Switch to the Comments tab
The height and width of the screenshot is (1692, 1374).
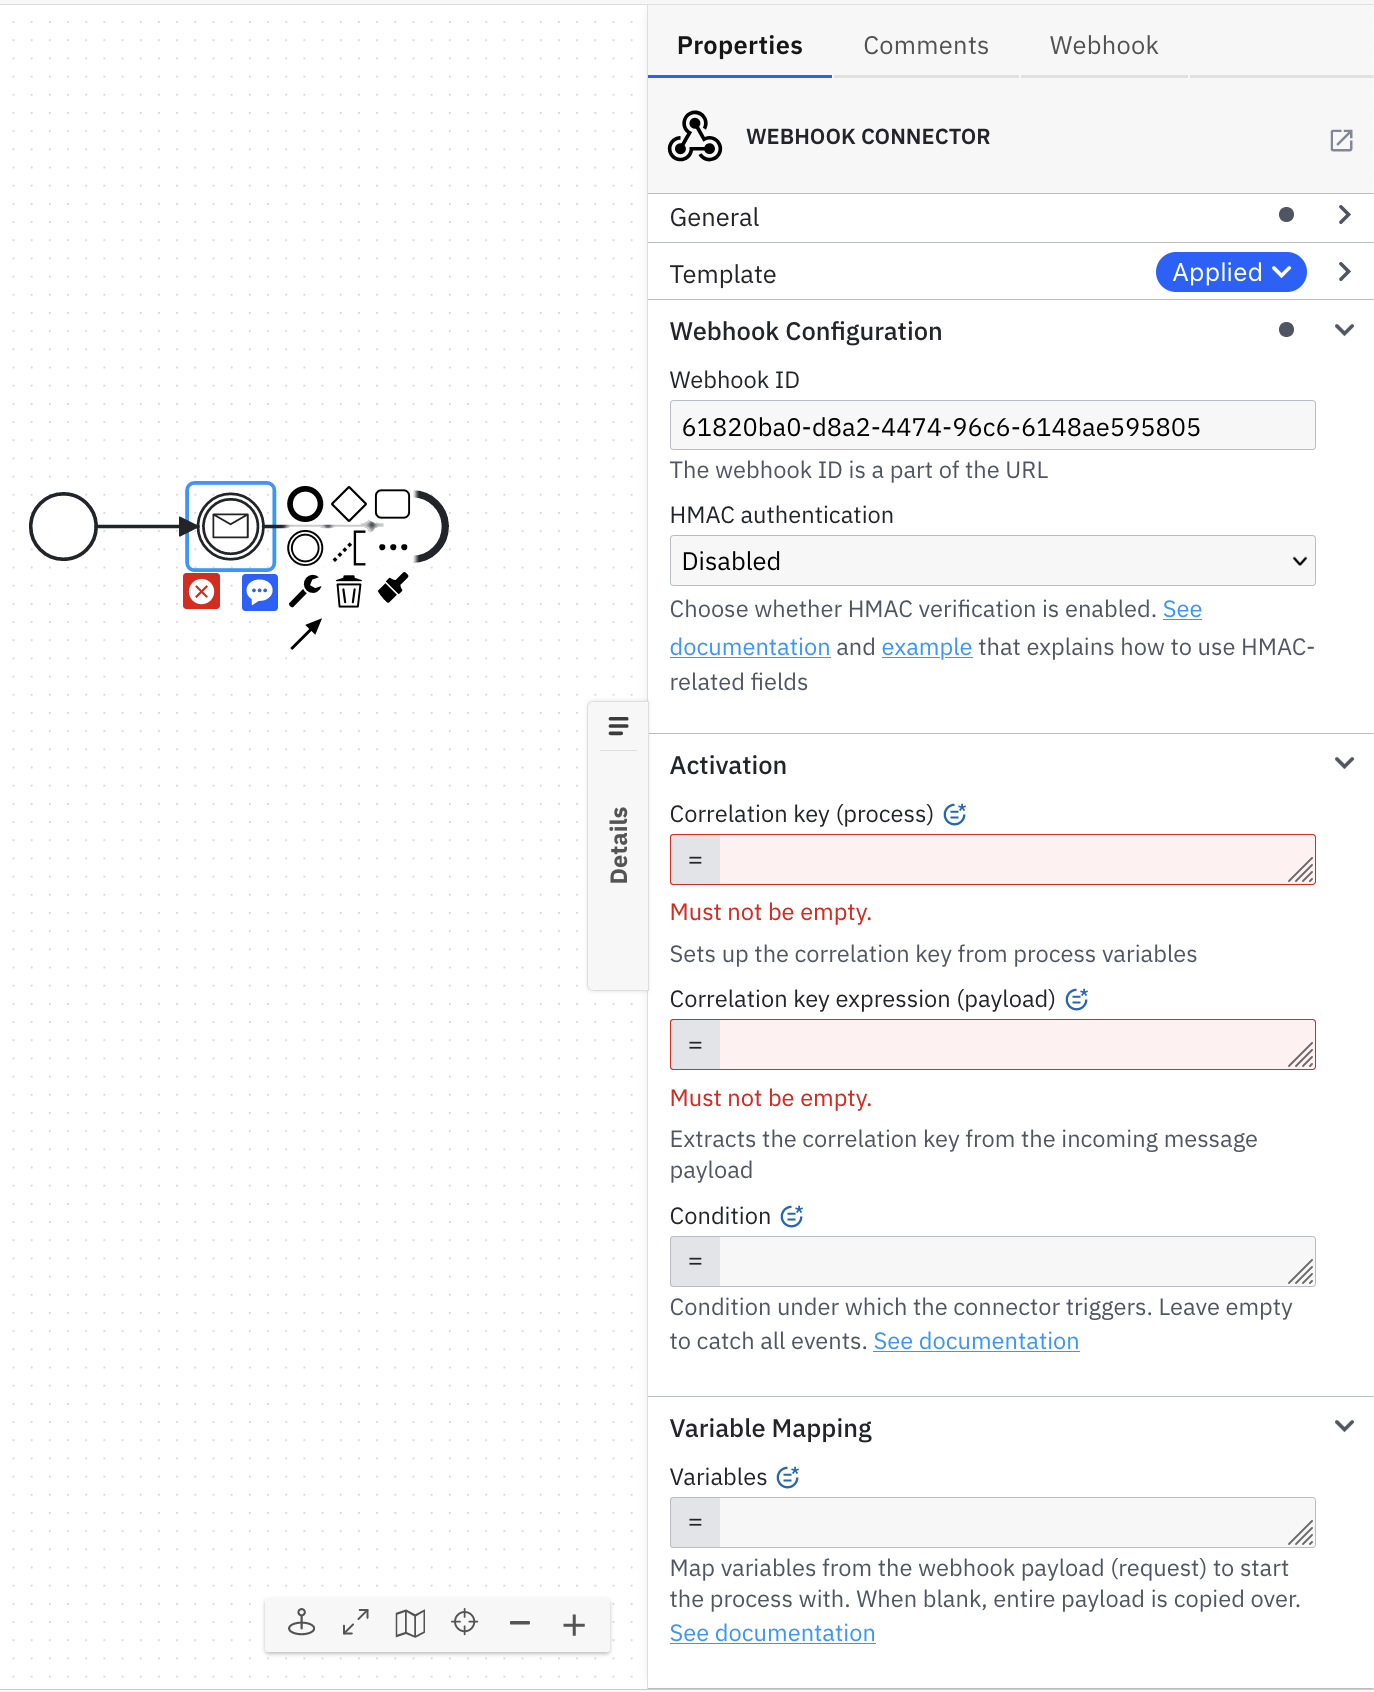[925, 45]
